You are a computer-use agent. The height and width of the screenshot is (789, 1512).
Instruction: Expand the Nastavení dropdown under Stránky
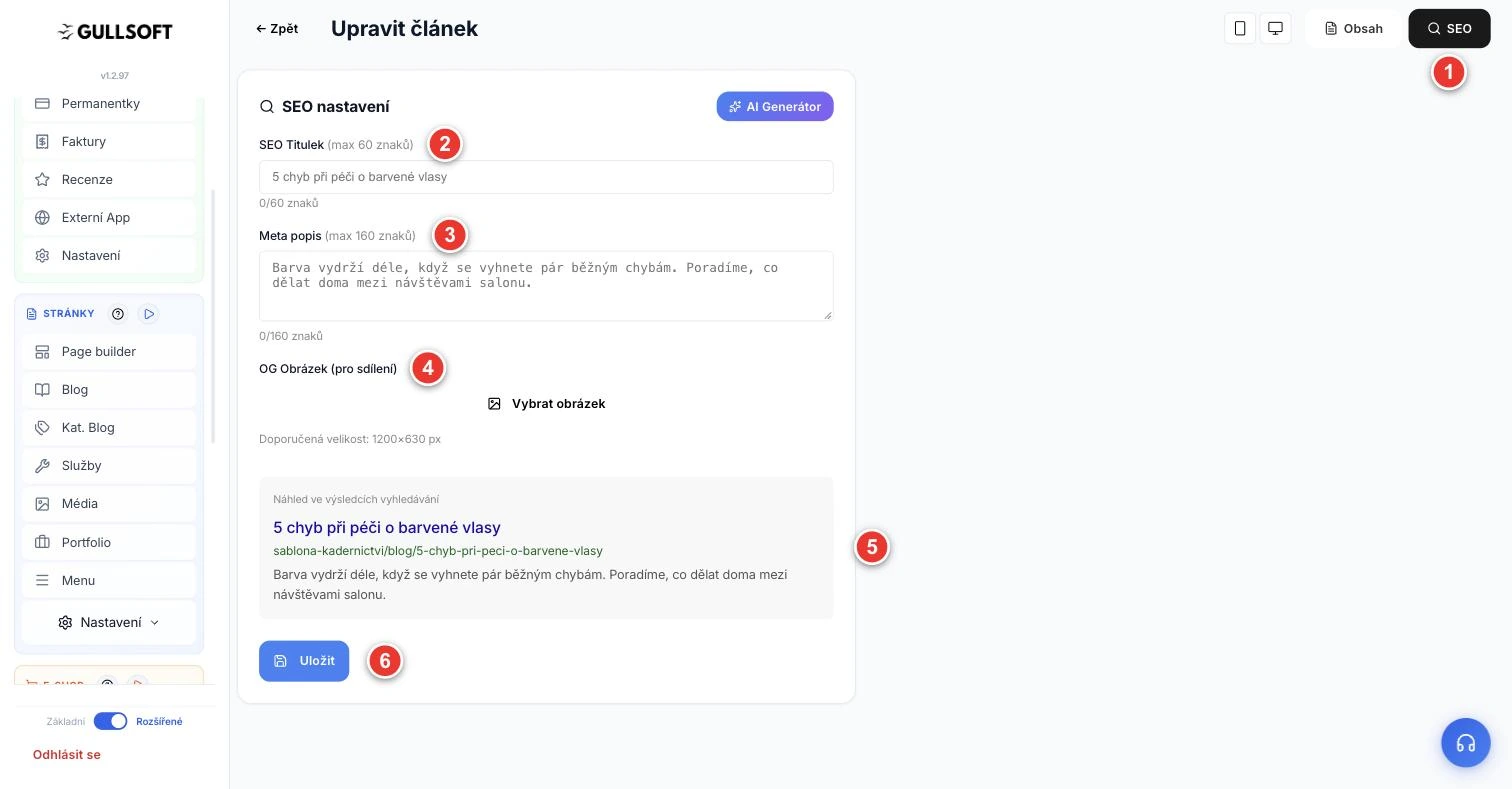tap(109, 622)
